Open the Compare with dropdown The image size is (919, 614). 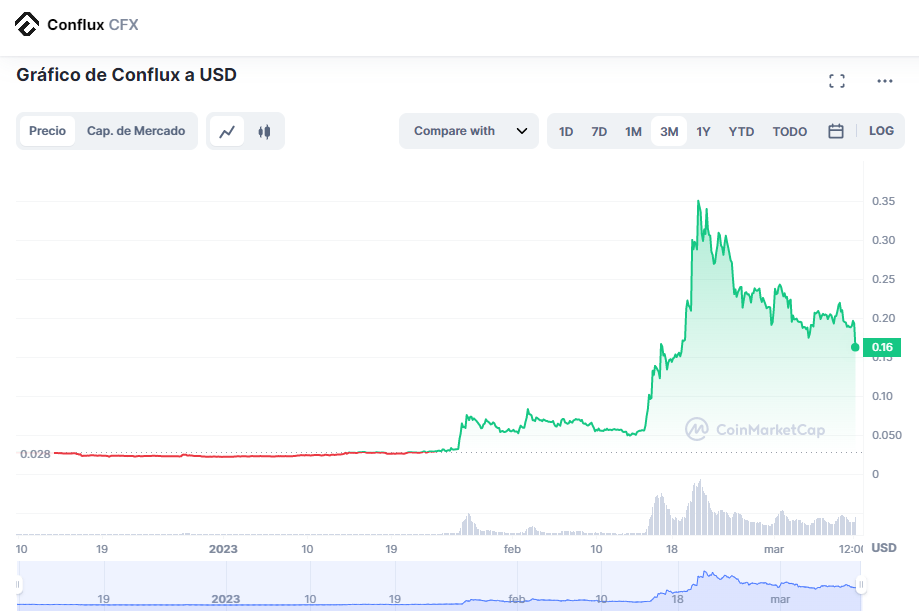point(469,131)
